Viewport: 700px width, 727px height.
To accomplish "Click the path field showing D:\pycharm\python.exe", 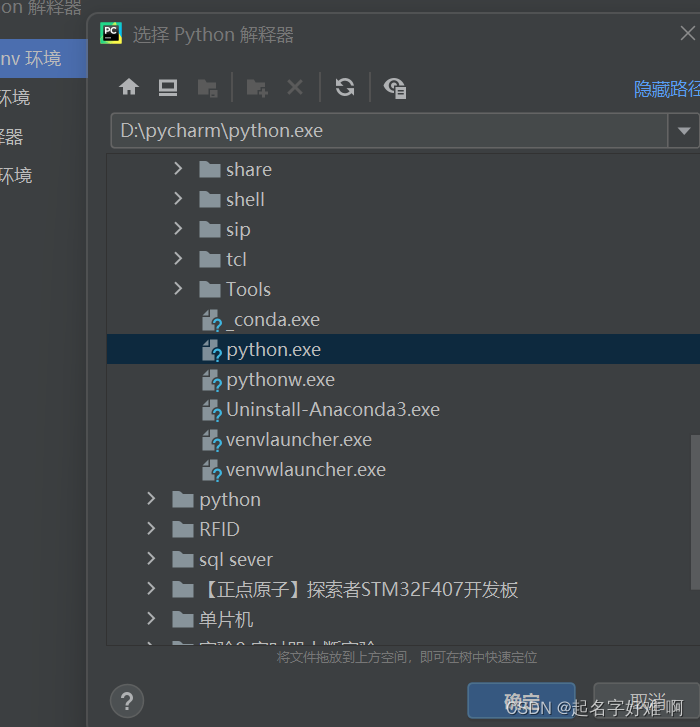I will (389, 131).
